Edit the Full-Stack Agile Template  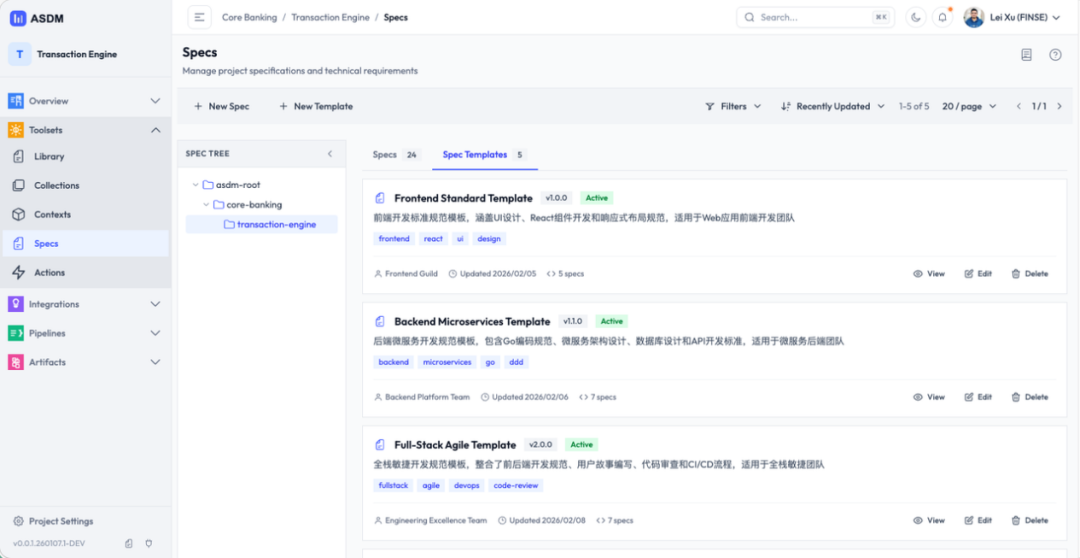coord(978,520)
